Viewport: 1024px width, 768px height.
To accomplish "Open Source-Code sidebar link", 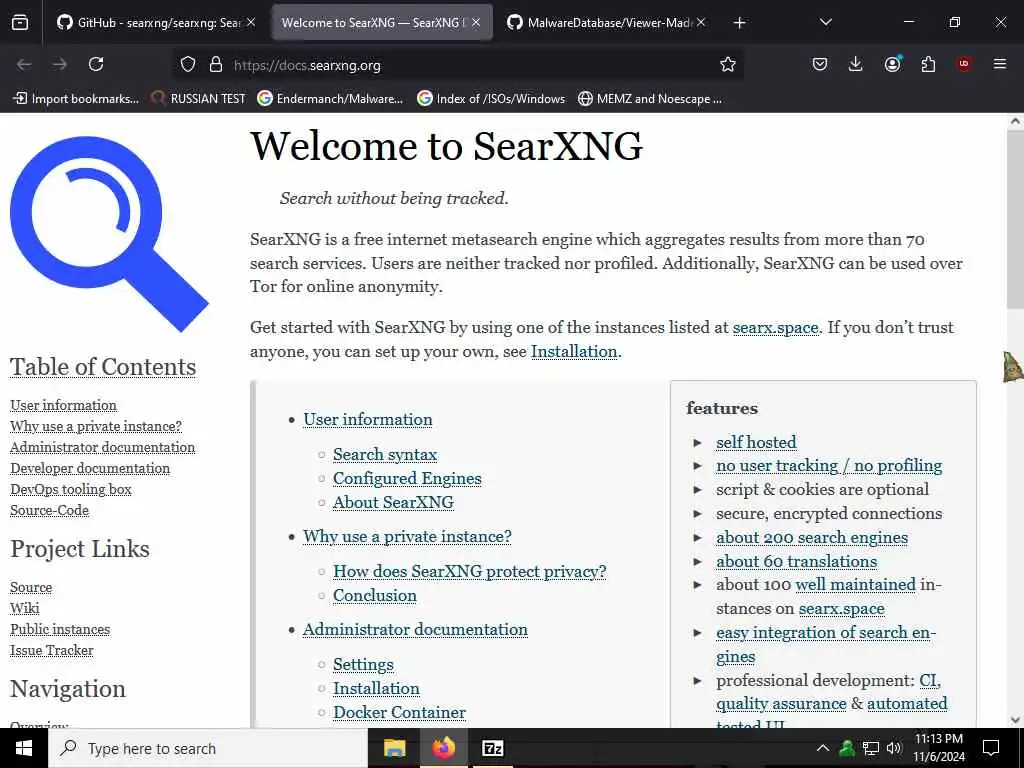I will (50, 510).
